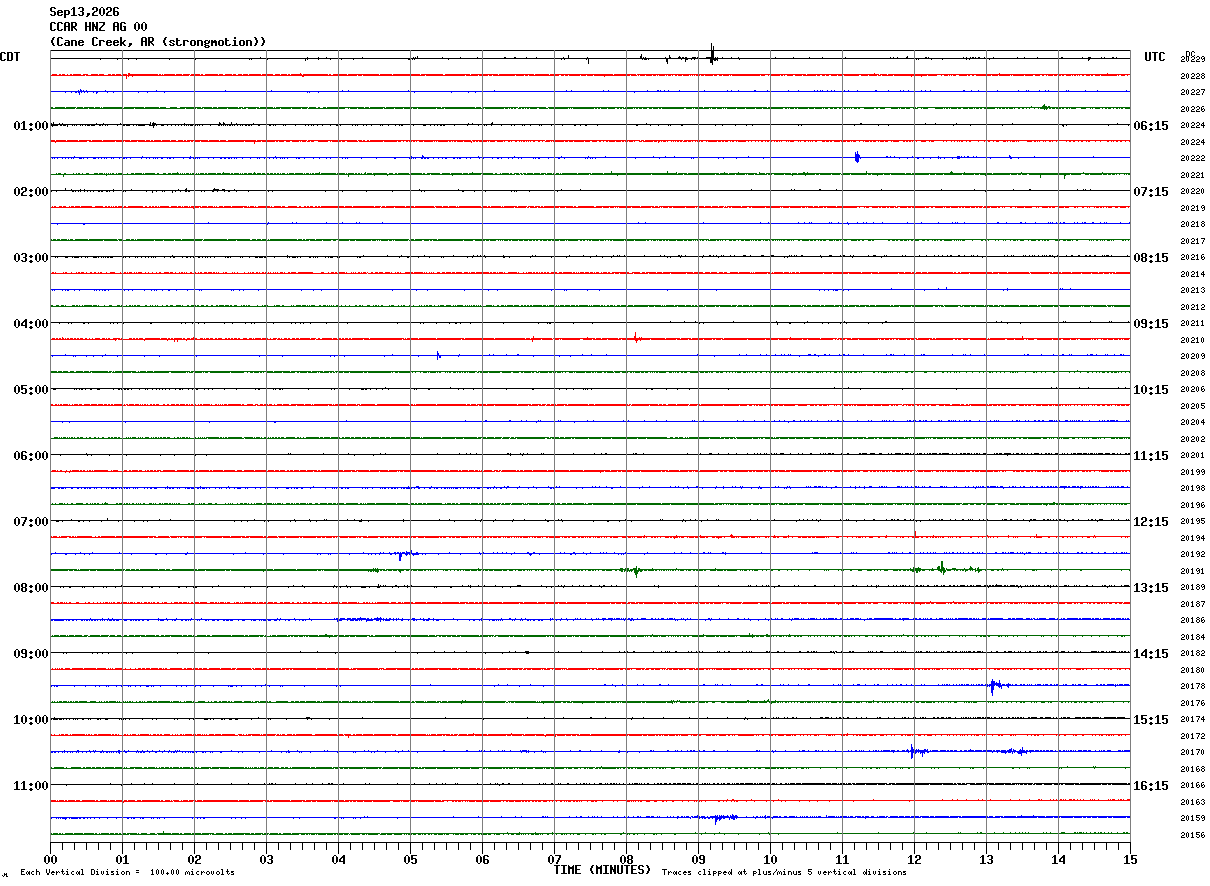This screenshot has width=1210, height=886.
Task: Click the CDT timezone label
Action: tap(10, 57)
